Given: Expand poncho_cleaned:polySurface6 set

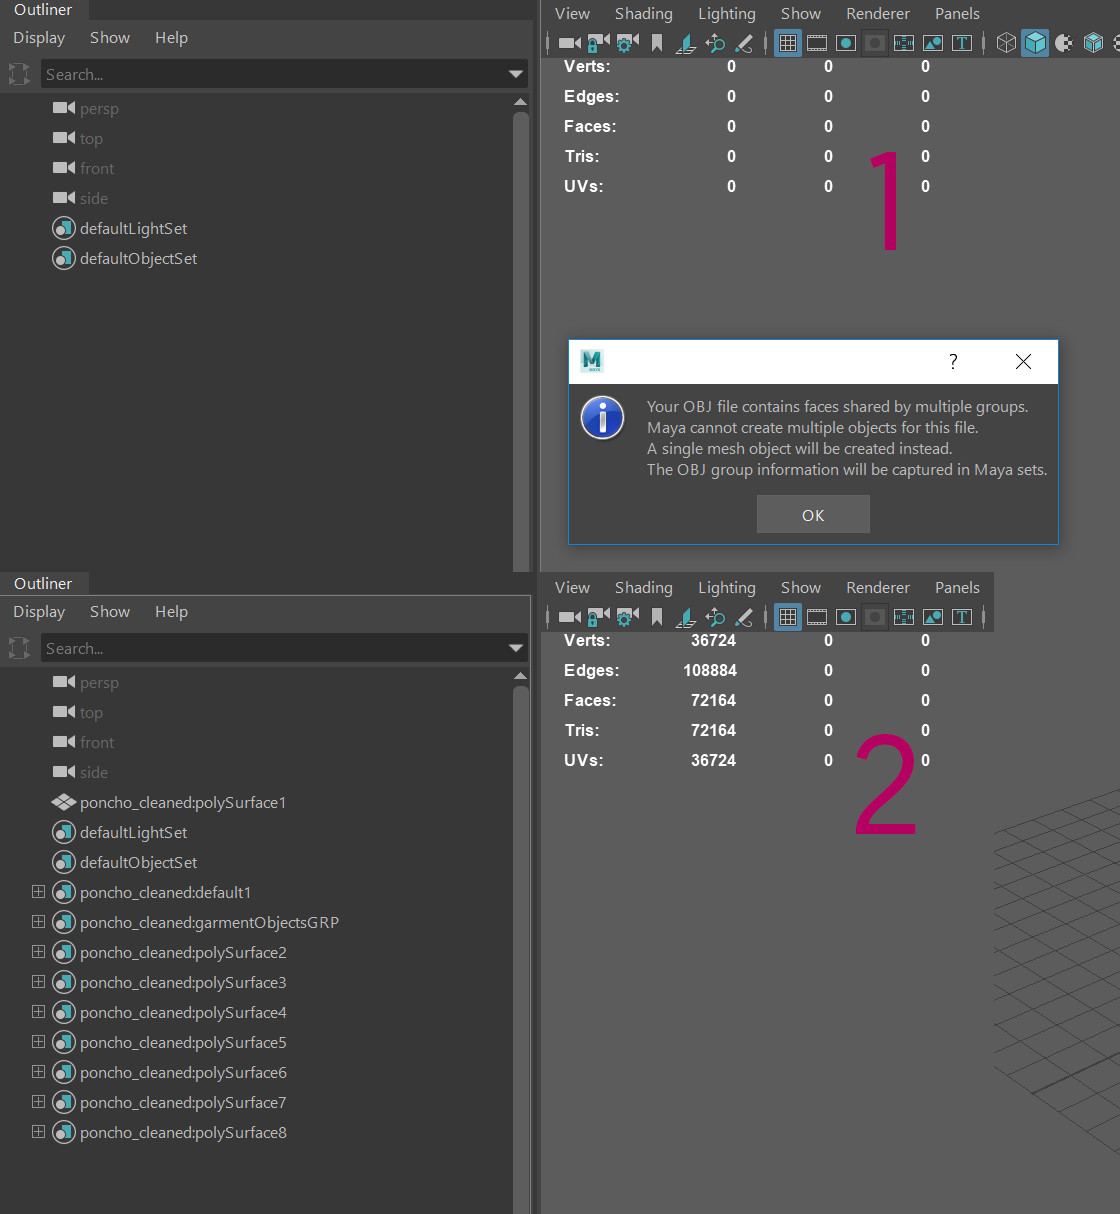Looking at the screenshot, I should point(38,1071).
